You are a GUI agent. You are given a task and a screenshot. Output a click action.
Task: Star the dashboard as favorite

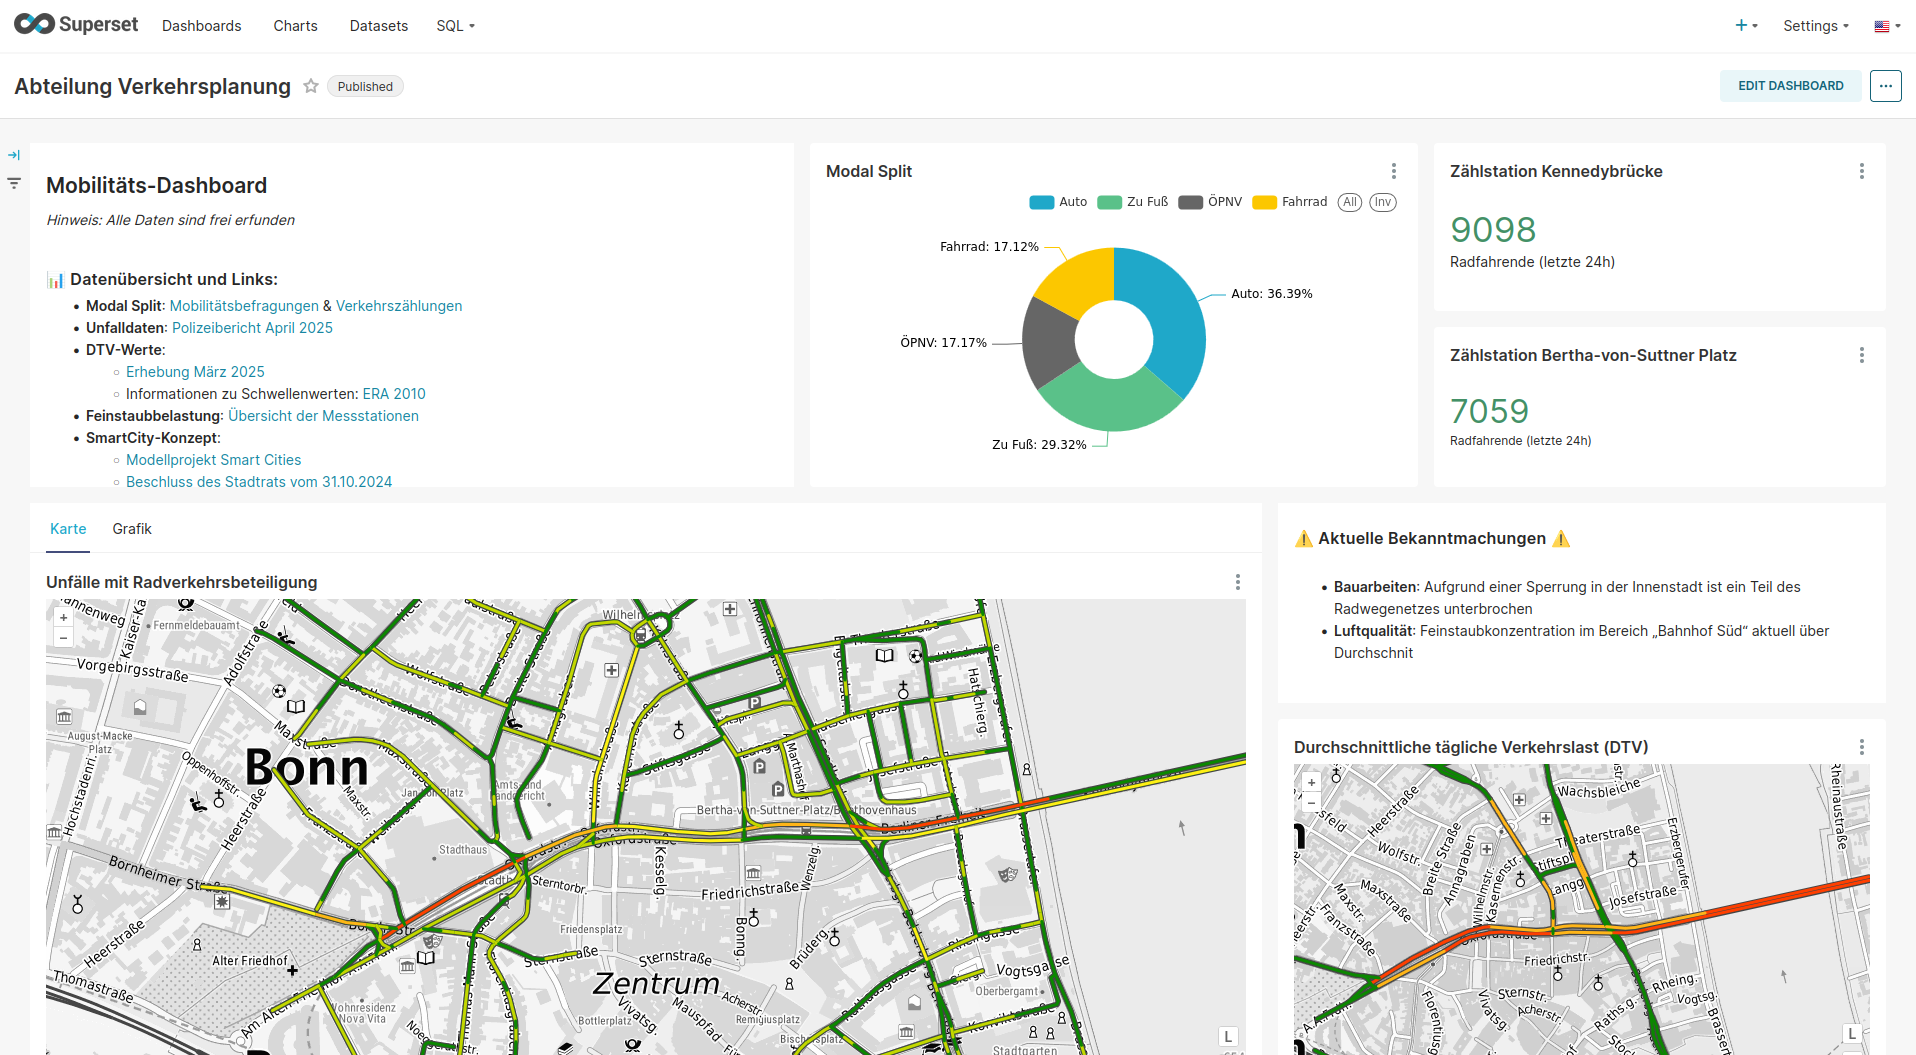click(x=311, y=86)
